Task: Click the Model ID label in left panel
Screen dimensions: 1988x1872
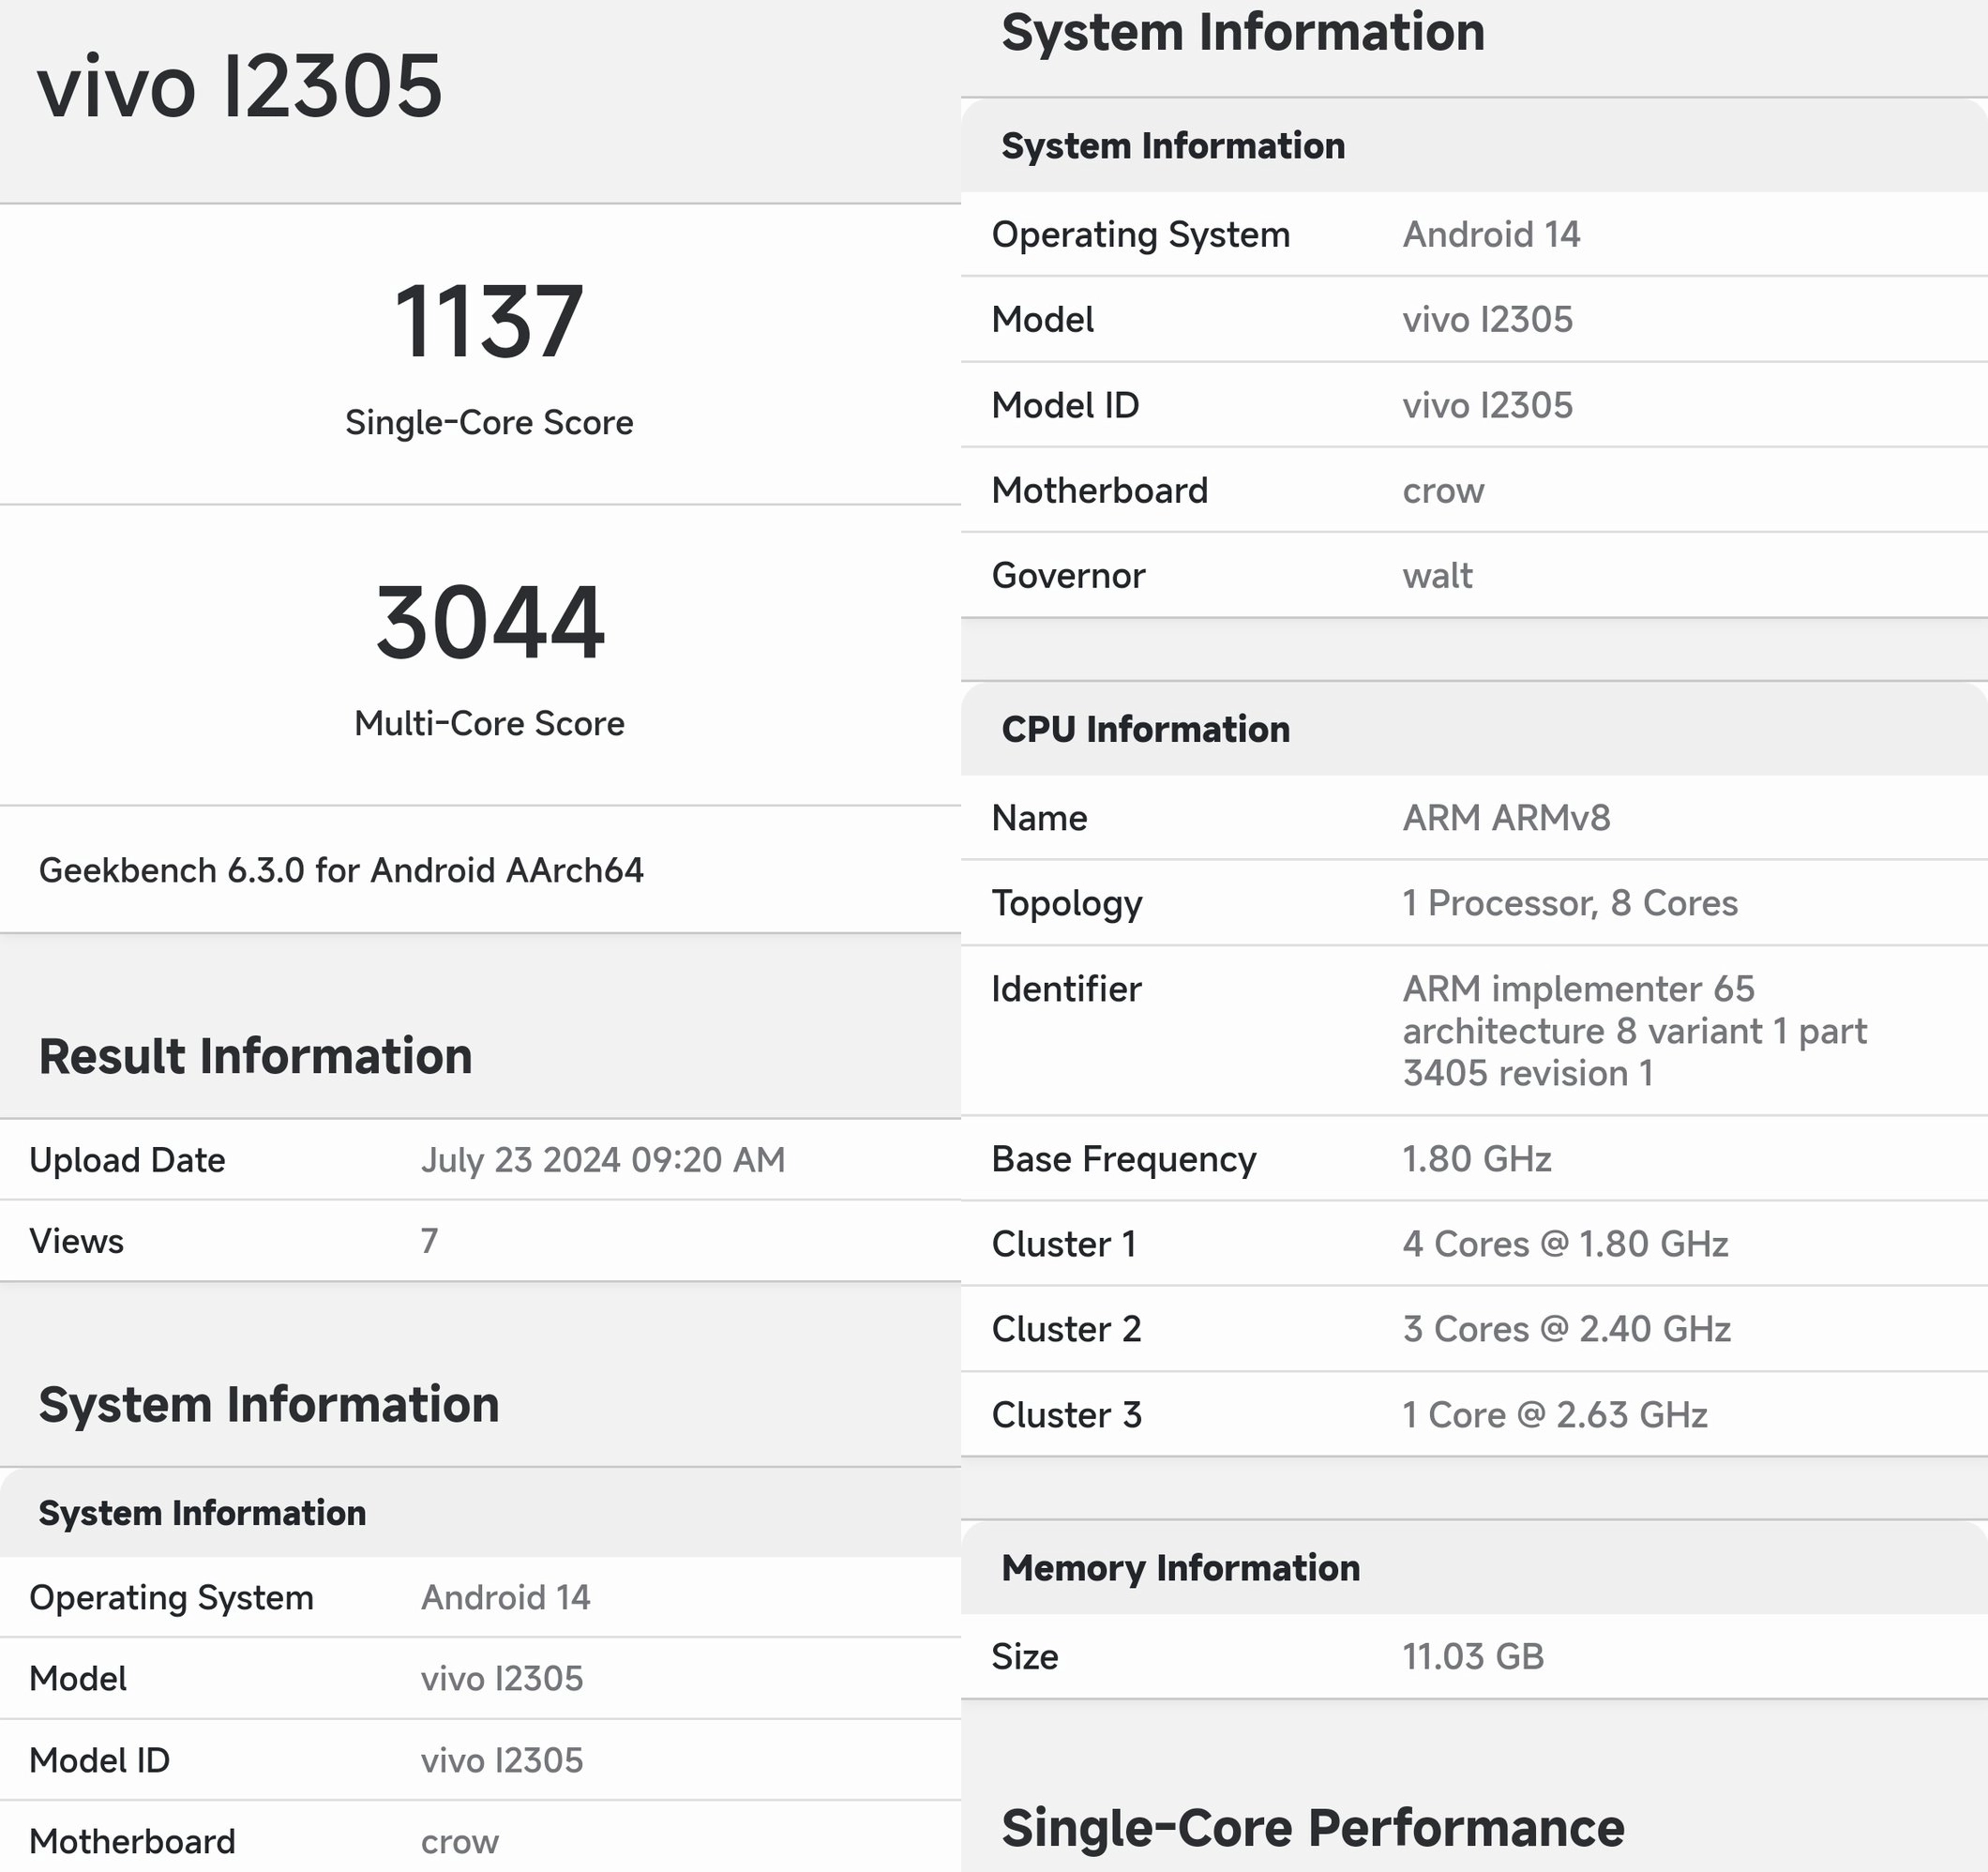Action: pyautogui.click(x=99, y=1760)
